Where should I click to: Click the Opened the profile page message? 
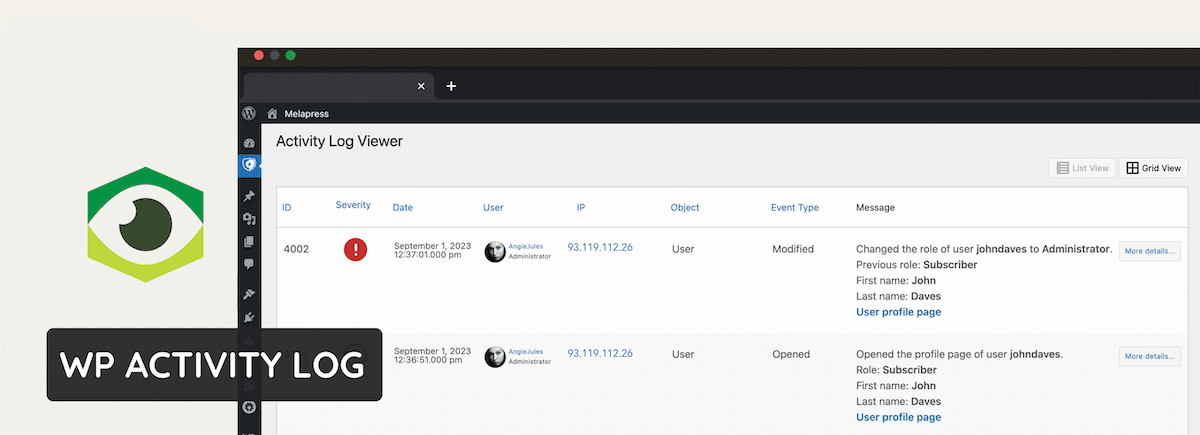pos(959,354)
